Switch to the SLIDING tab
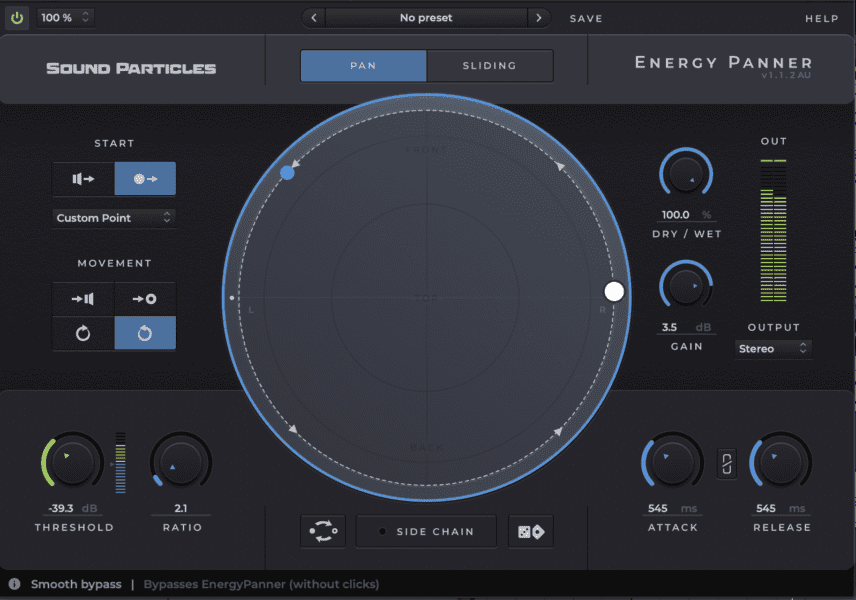856x600 pixels. (x=490, y=66)
